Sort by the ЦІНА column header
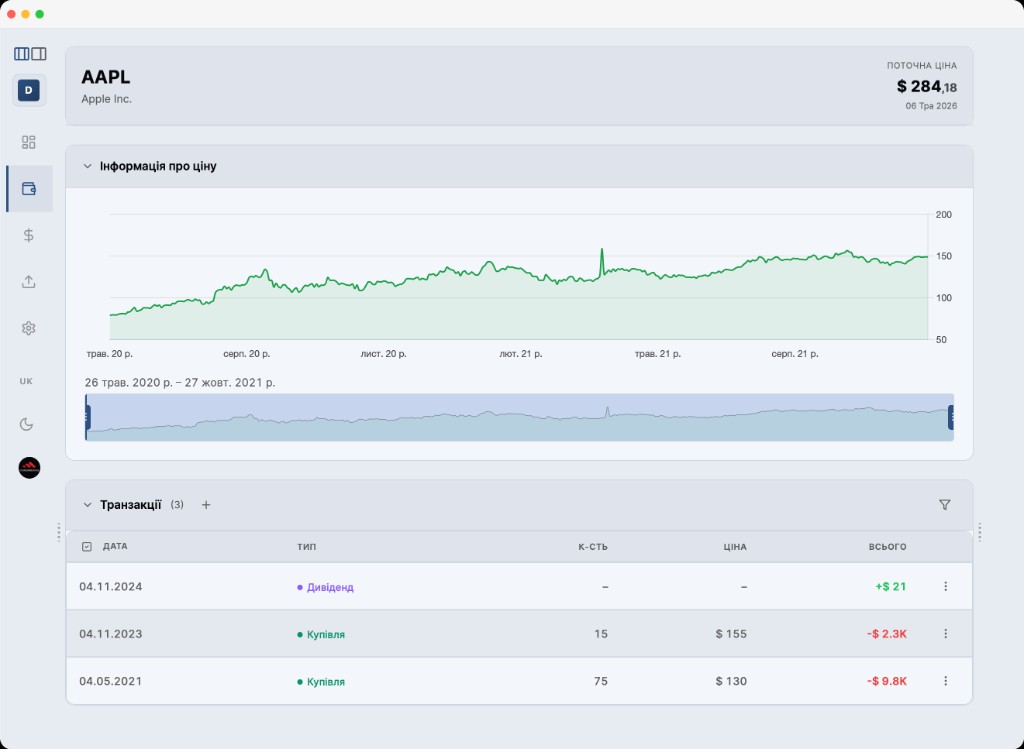The height and width of the screenshot is (749, 1024). pyautogui.click(x=735, y=547)
